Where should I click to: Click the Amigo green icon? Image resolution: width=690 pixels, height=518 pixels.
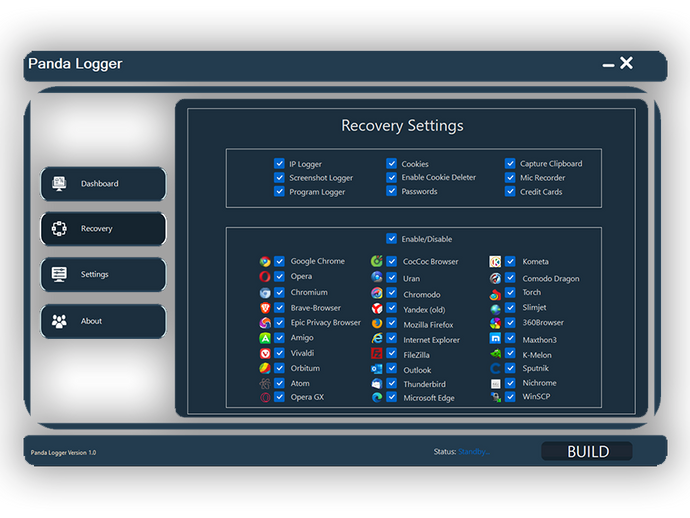[265, 338]
